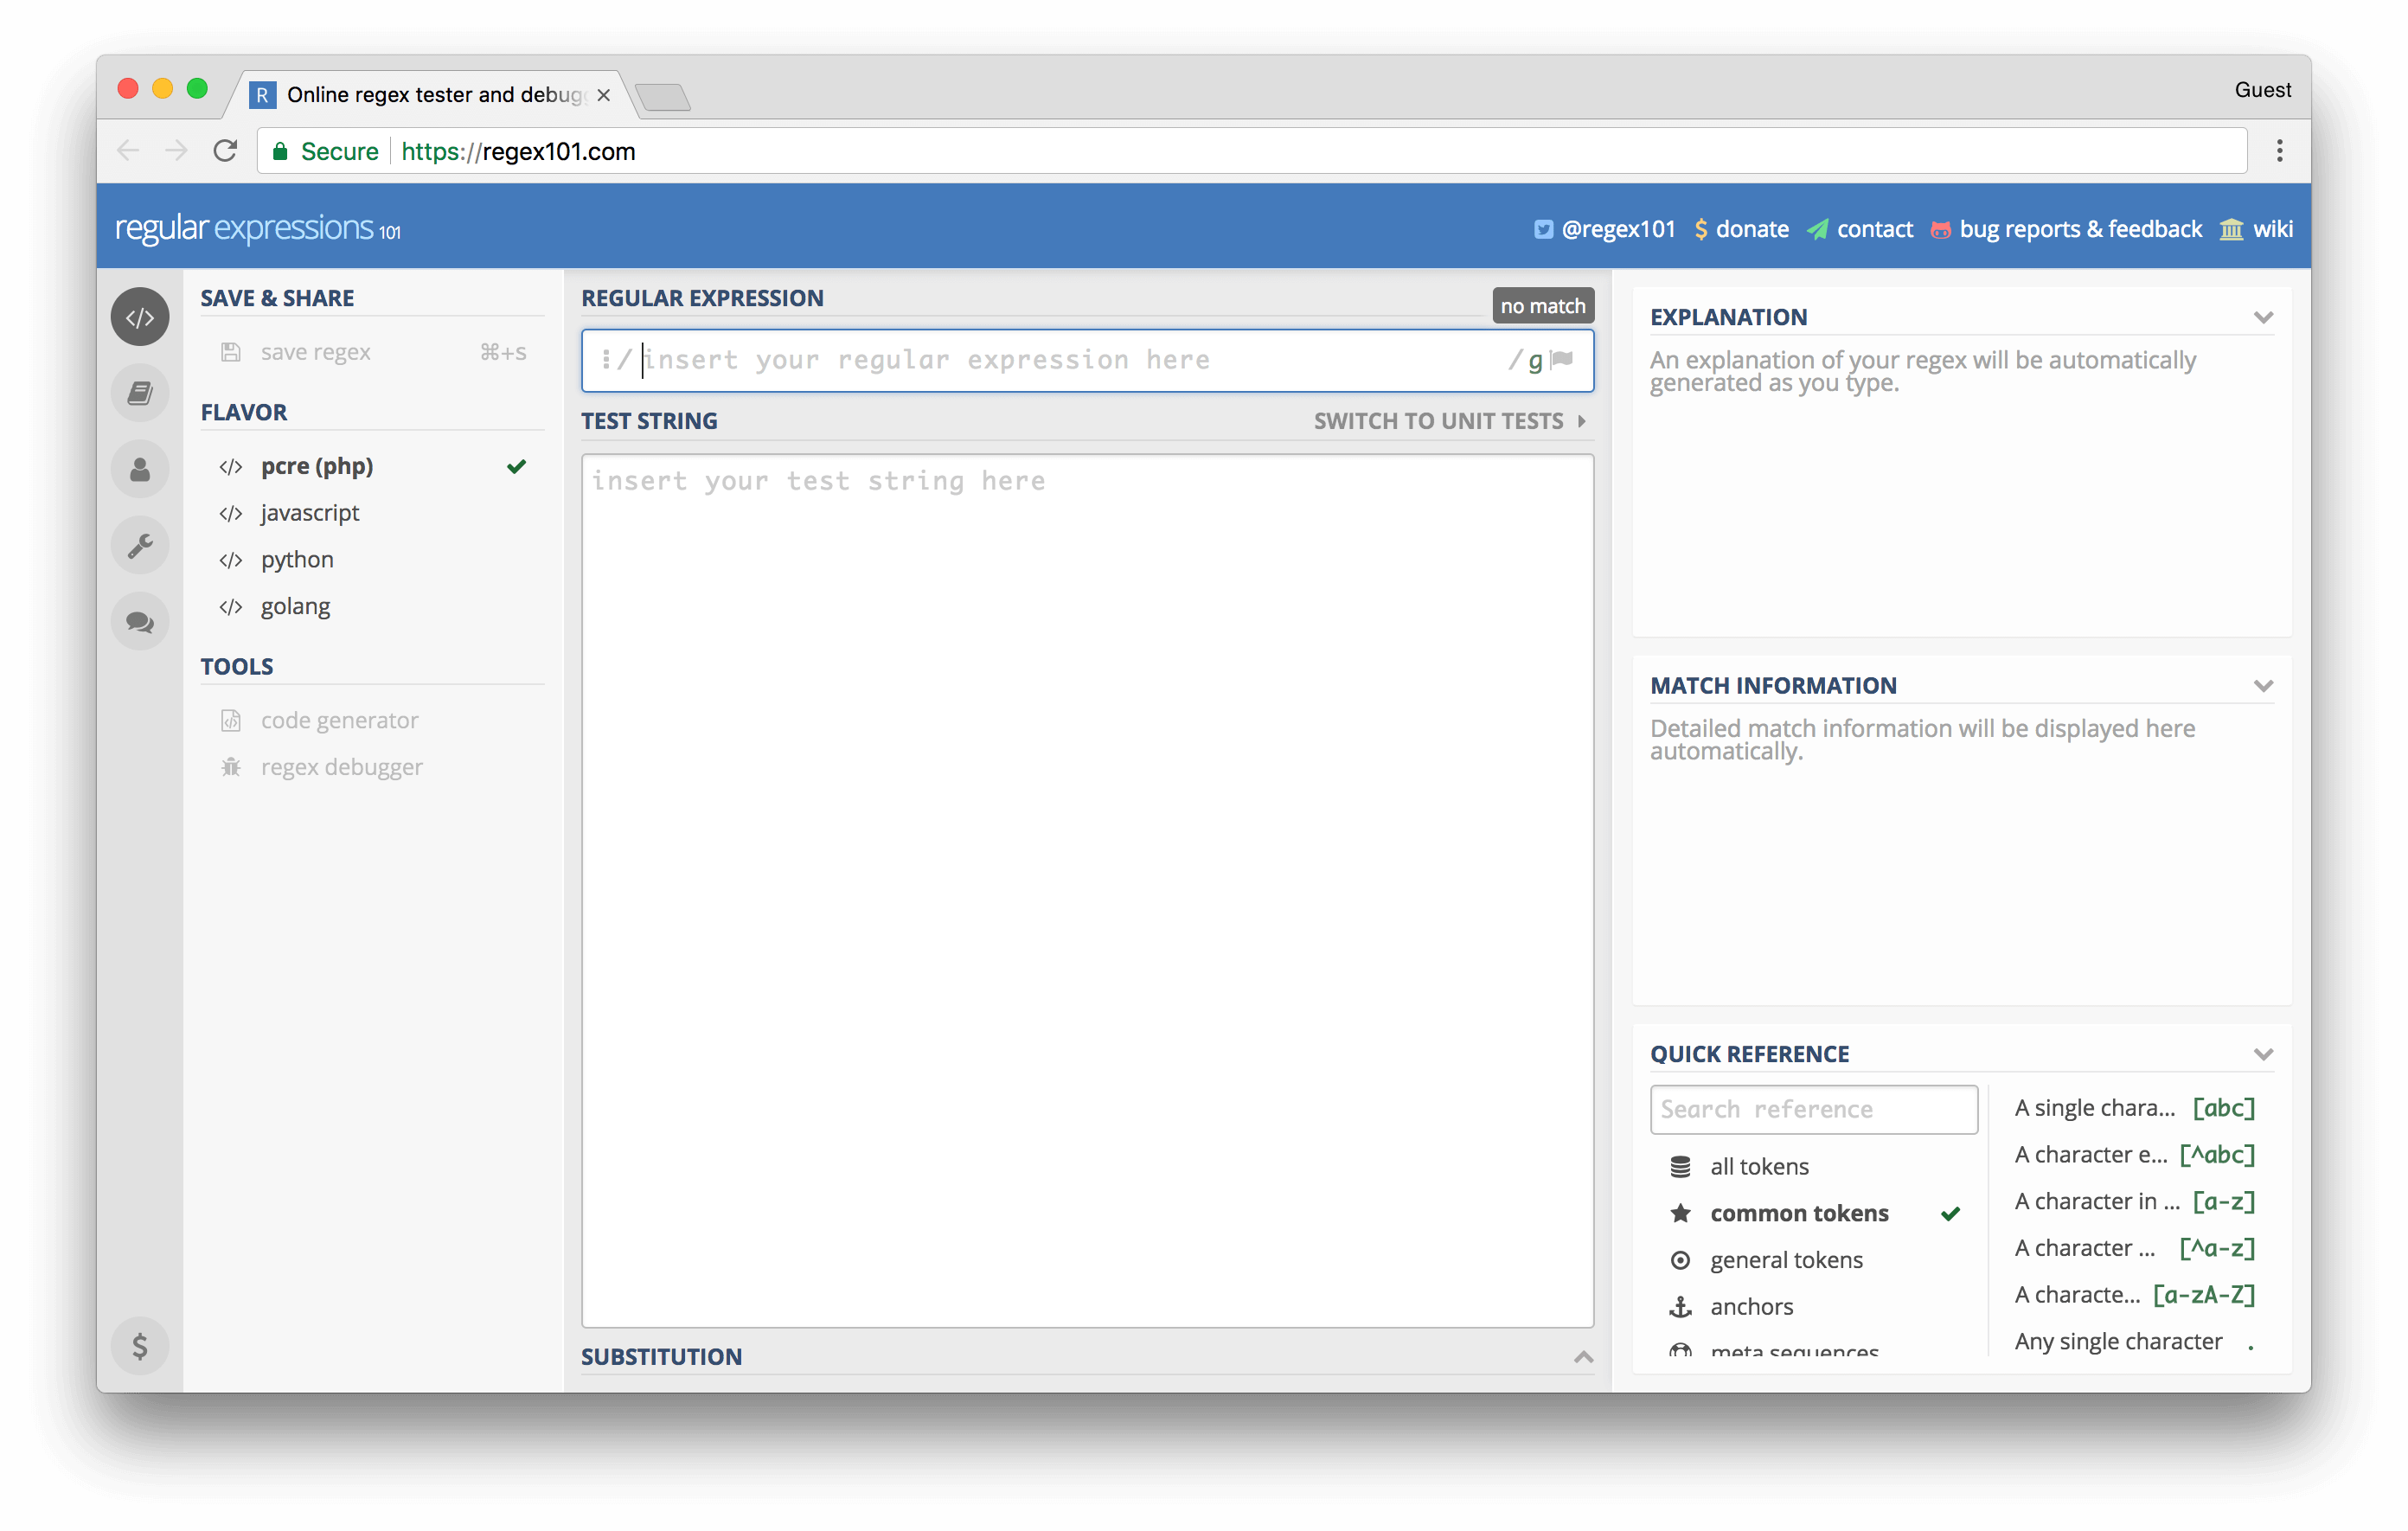Collapse the Explanation panel
The width and height of the screenshot is (2408, 1531).
[x=2263, y=318]
